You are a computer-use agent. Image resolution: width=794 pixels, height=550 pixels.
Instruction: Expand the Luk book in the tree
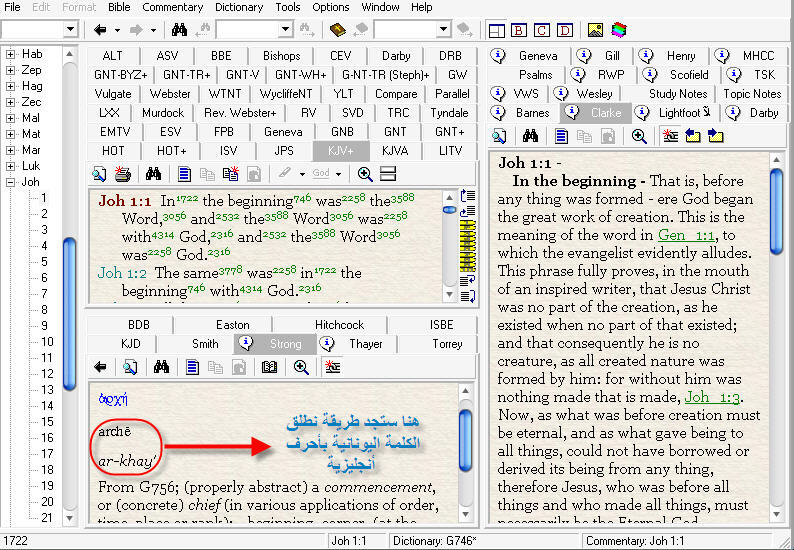click(x=10, y=166)
